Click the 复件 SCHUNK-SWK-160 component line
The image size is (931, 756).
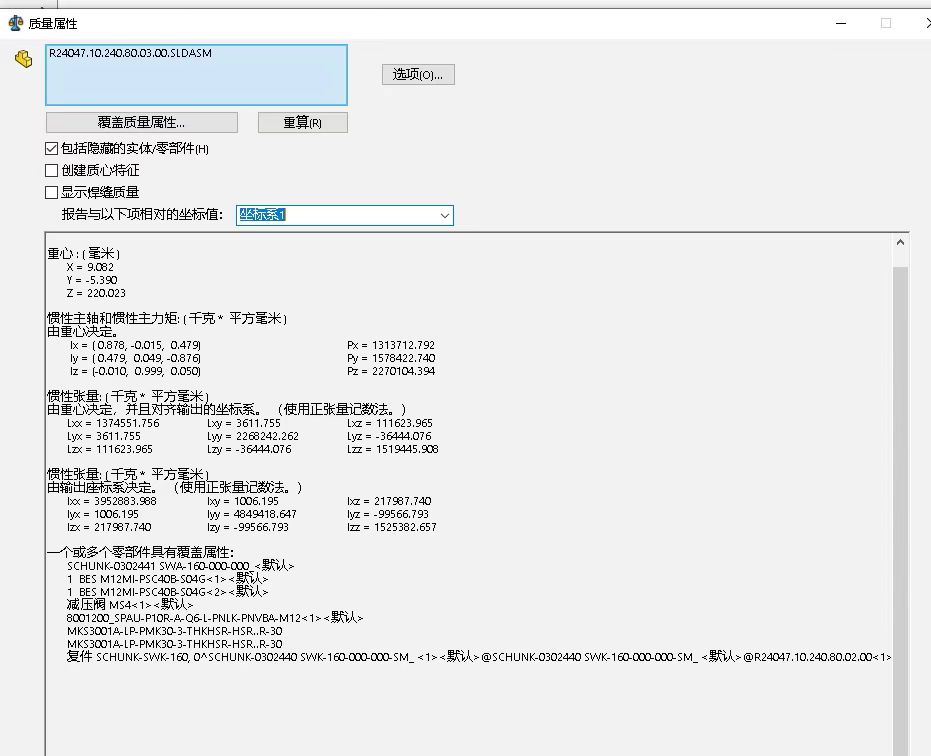(479, 657)
